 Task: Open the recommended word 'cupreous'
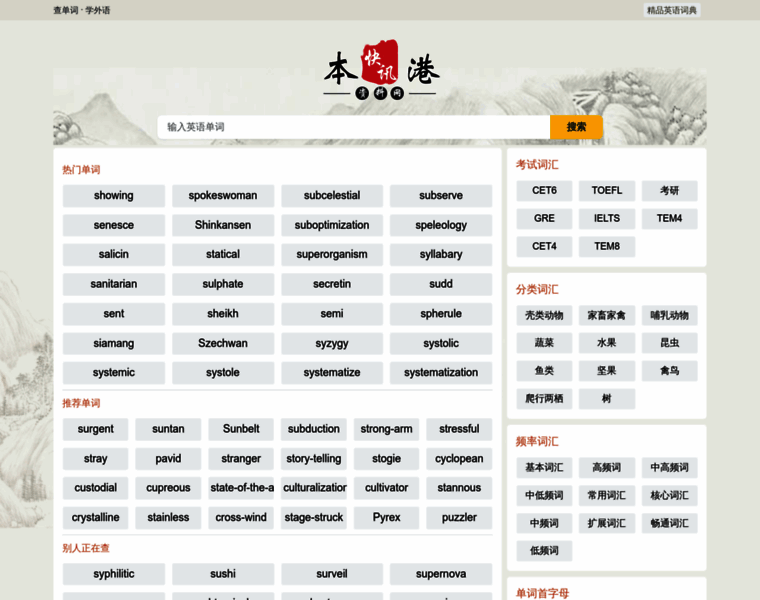[x=168, y=488]
